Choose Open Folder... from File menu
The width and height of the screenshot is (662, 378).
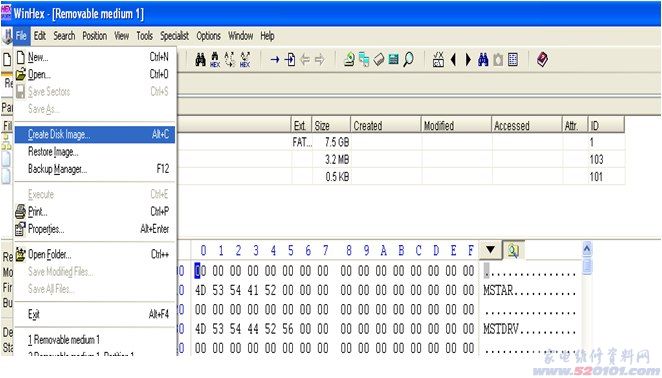point(95,254)
